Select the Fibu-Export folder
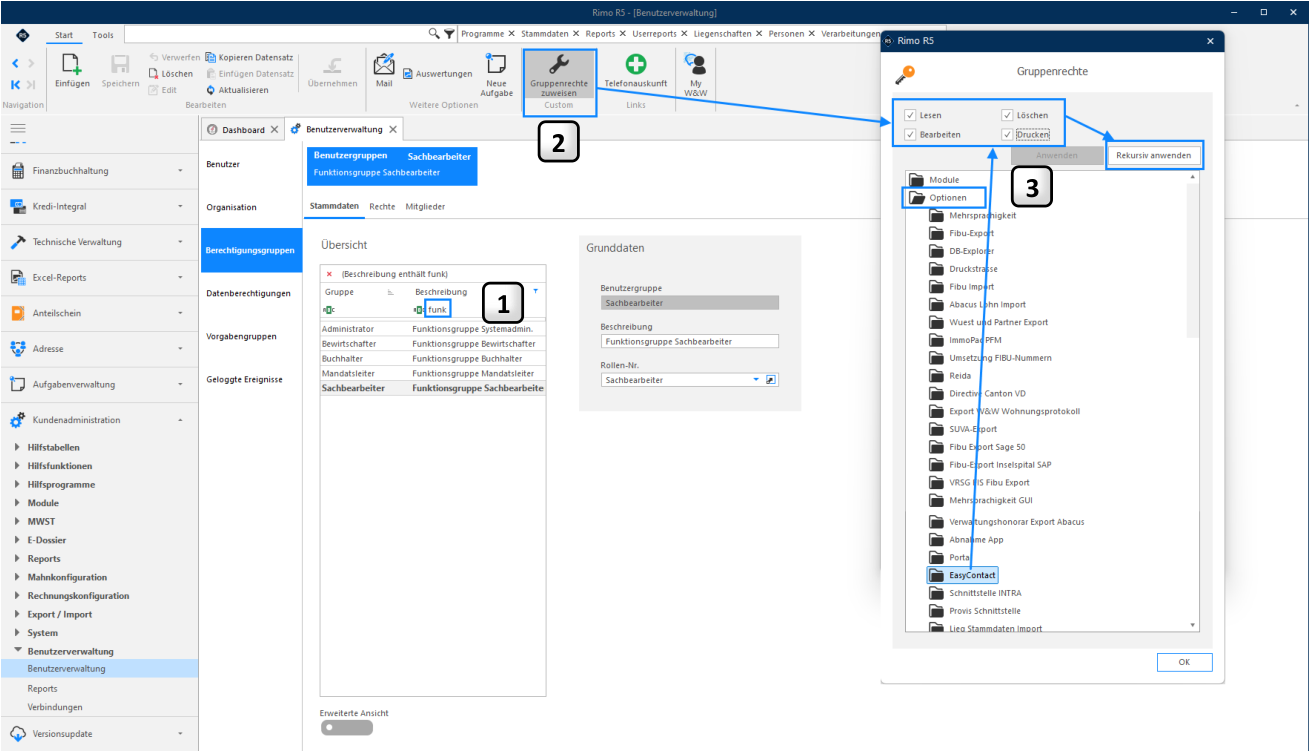This screenshot has height=751, width=1309. click(x=961, y=233)
